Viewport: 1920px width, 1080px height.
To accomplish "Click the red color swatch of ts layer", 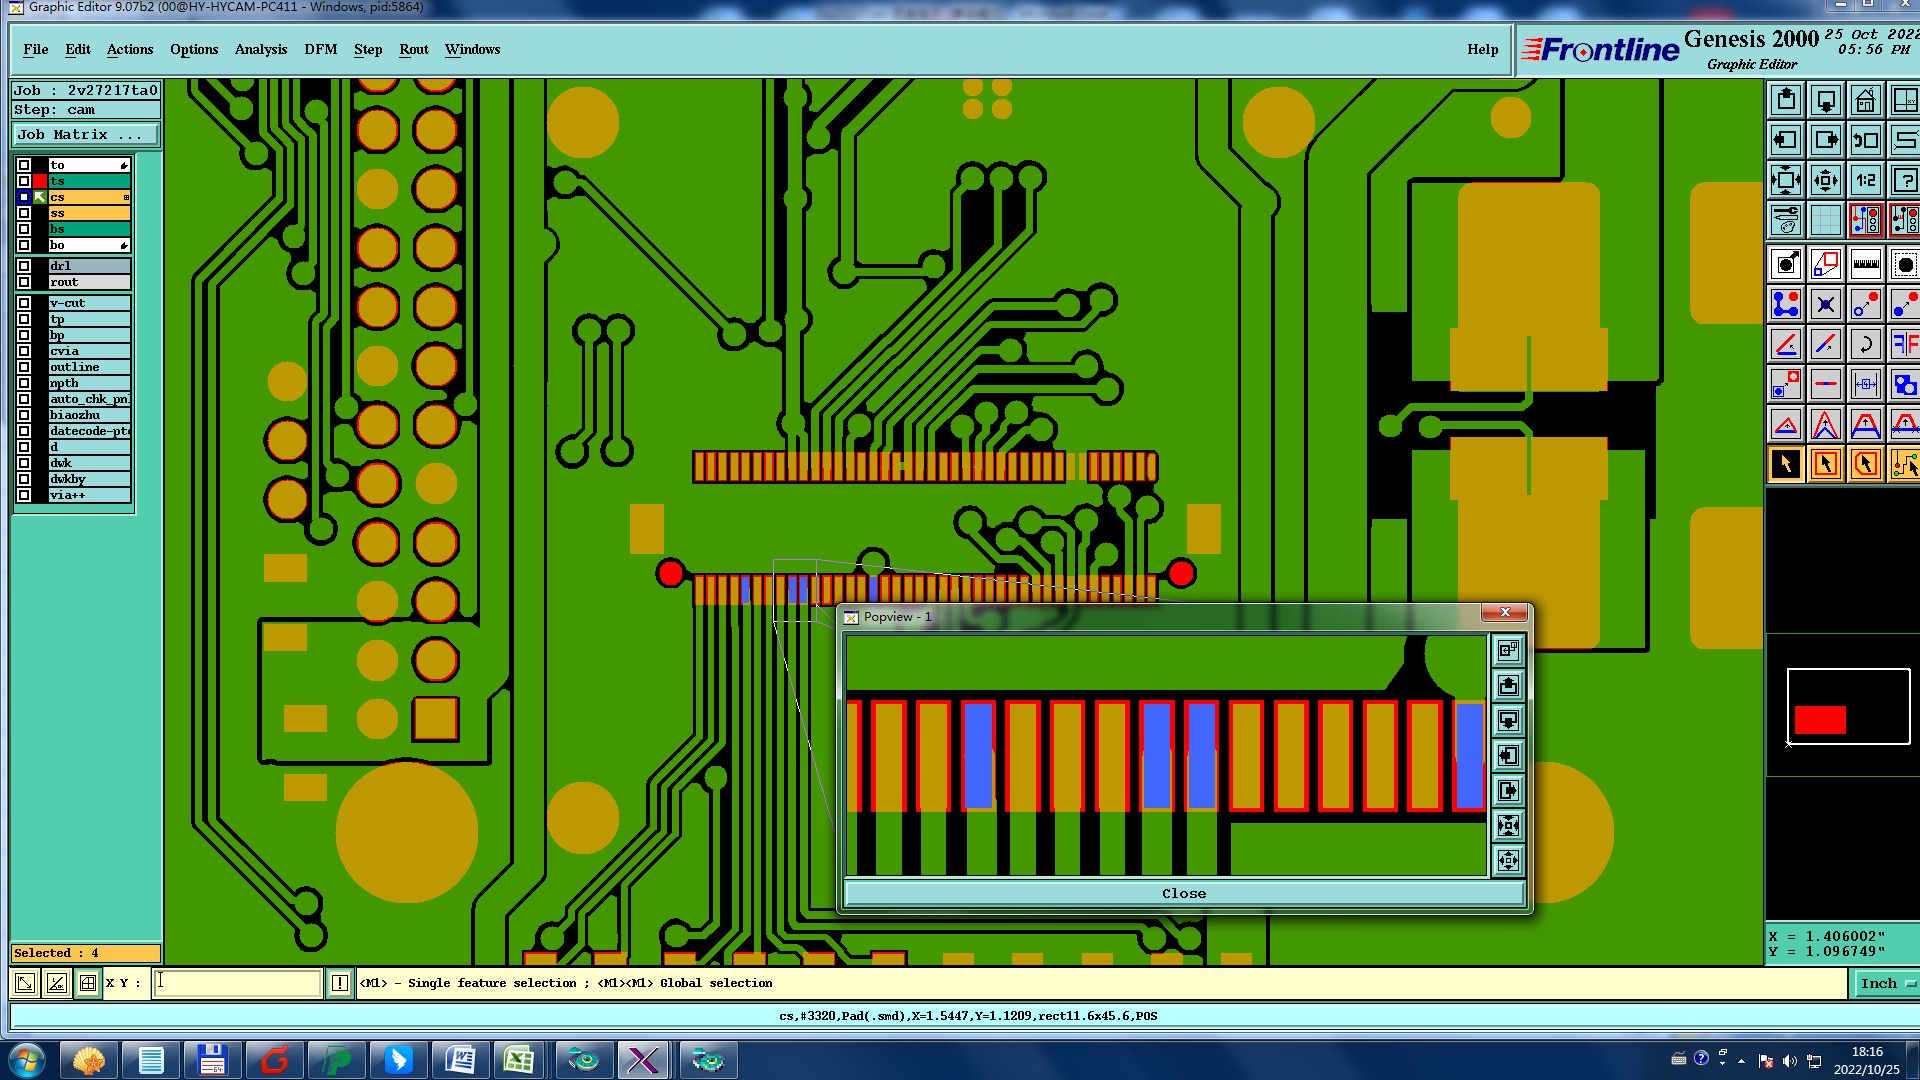I will 40,181.
